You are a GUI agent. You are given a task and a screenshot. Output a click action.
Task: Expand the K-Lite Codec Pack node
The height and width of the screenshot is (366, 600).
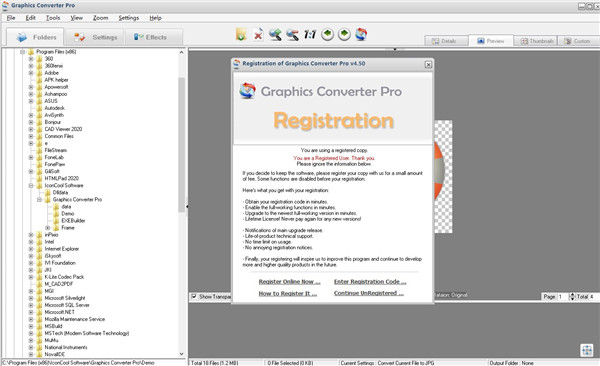coord(31,277)
